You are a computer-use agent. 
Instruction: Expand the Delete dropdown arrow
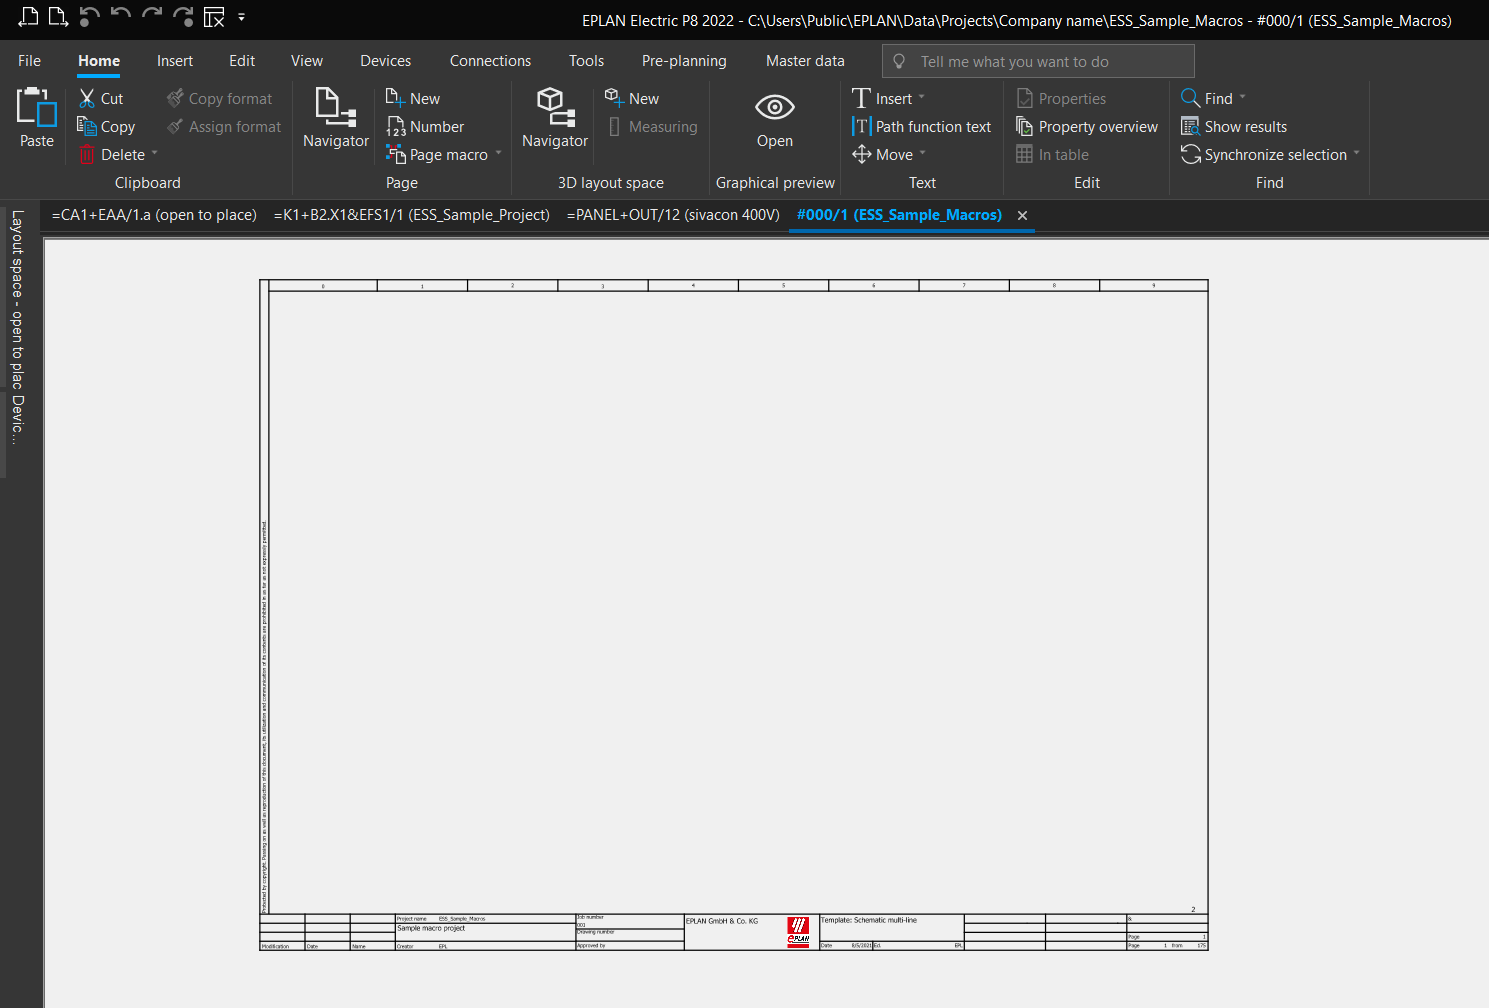click(x=155, y=154)
